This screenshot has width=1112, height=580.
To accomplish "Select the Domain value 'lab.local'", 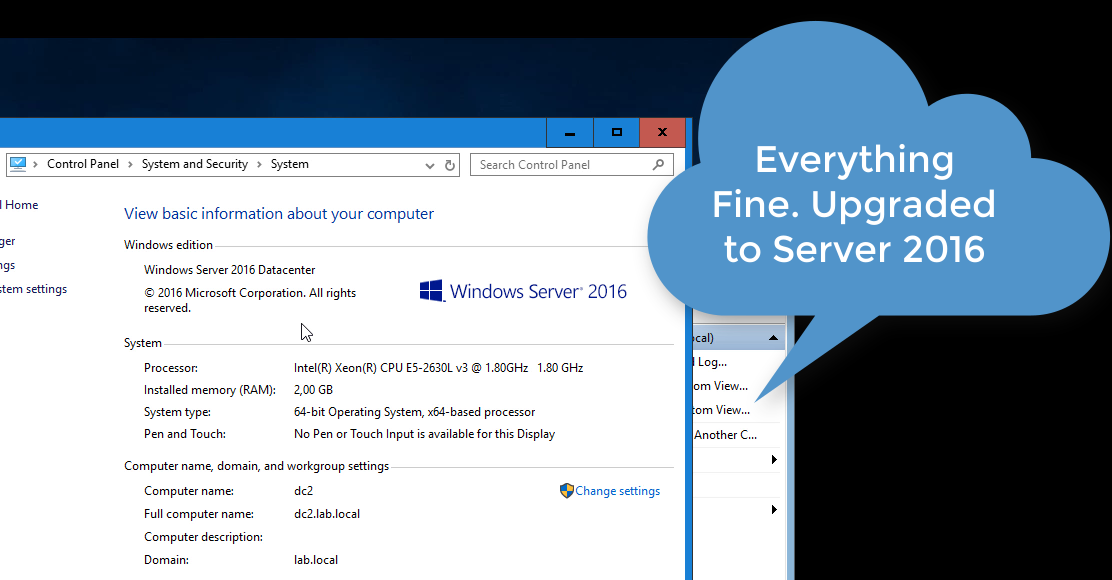I will [x=316, y=559].
